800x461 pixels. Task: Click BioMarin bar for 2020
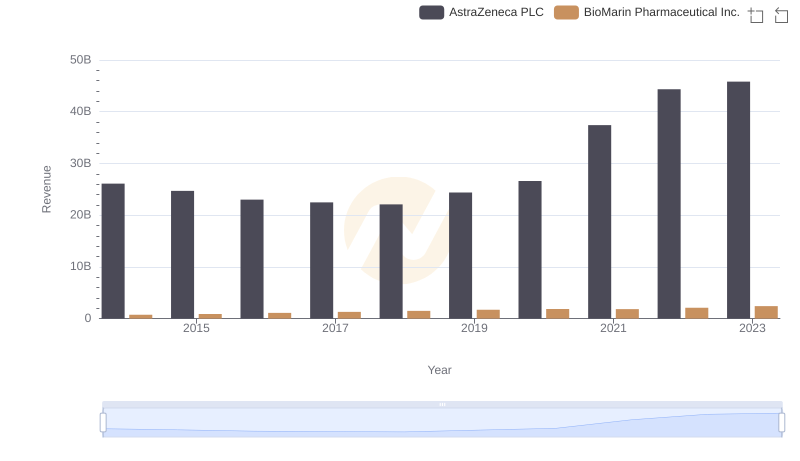(x=558, y=314)
